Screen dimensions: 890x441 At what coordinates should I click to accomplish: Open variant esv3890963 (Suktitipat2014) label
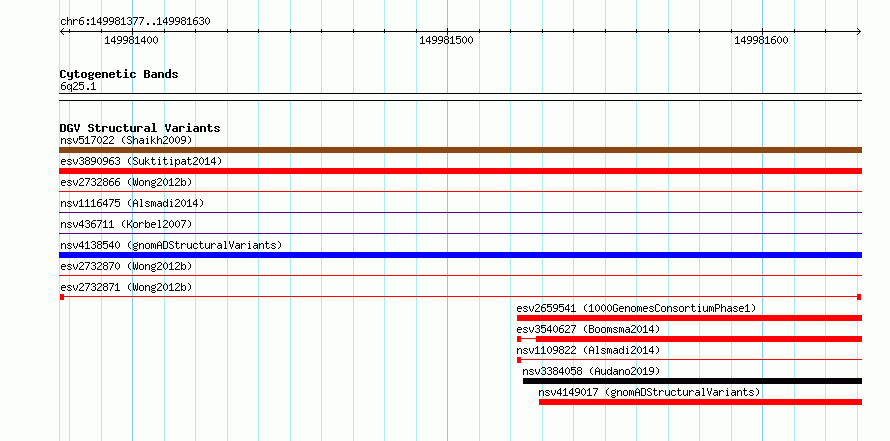pyautogui.click(x=141, y=161)
